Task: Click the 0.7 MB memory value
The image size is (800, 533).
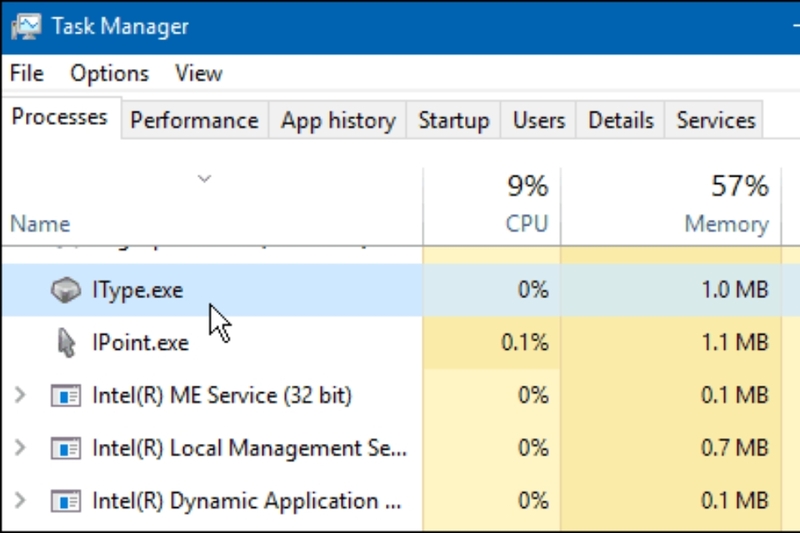Action: pyautogui.click(x=735, y=448)
